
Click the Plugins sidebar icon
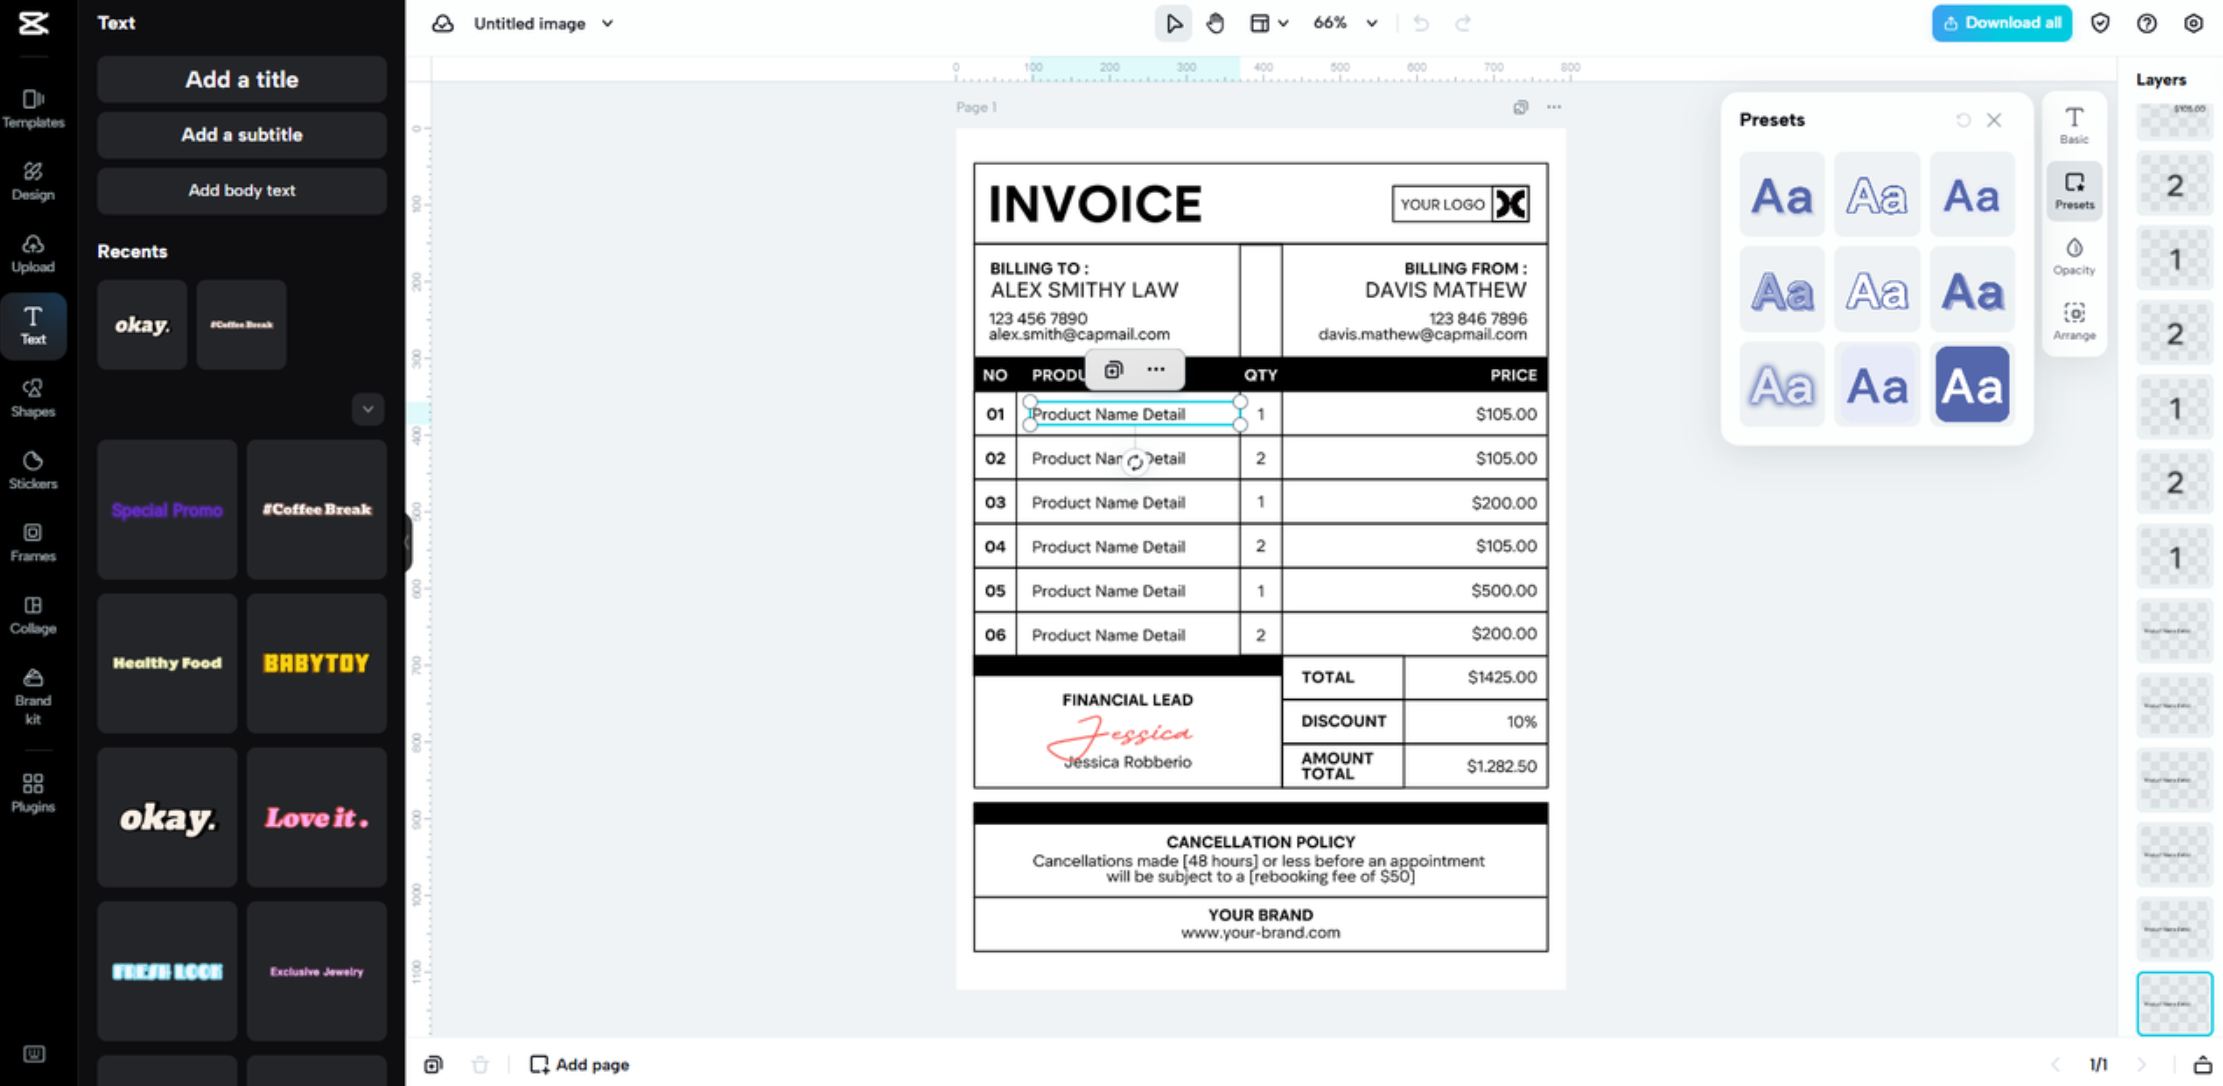pos(33,792)
